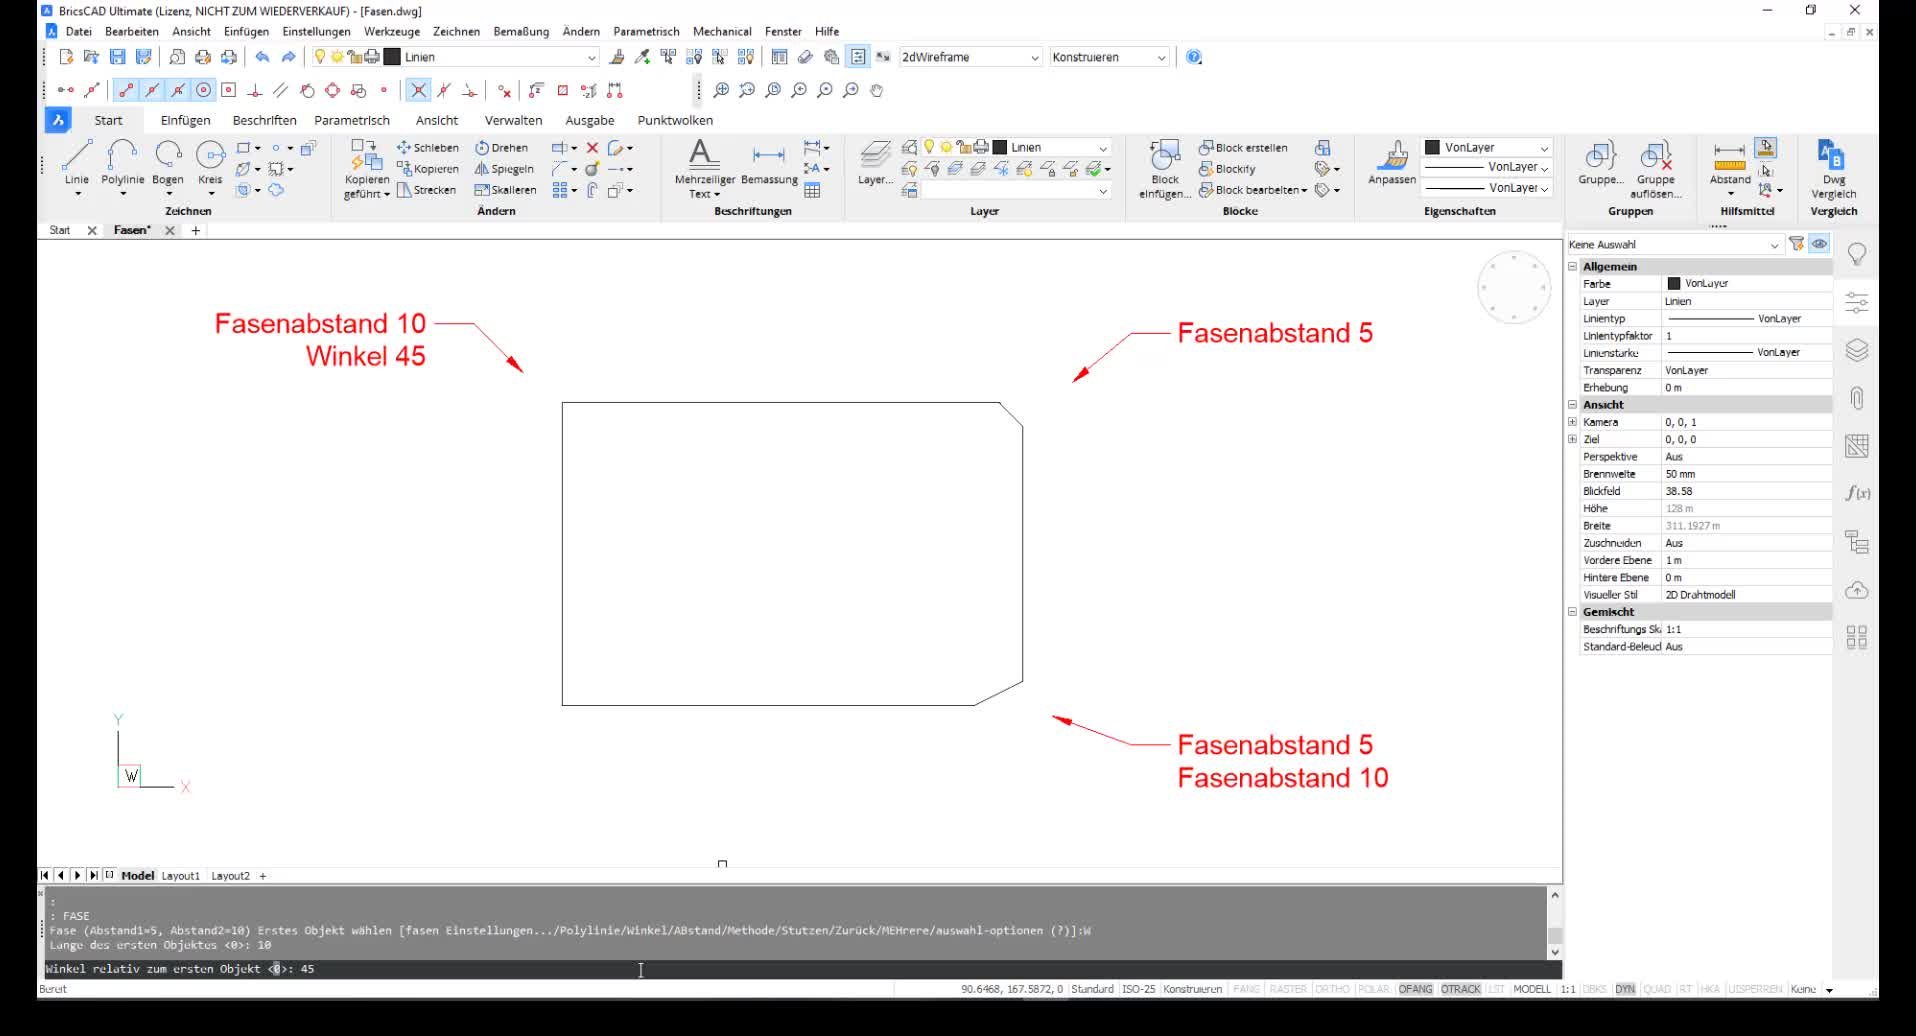
Task: Open Mehrzeiliger Text tool
Action: pyautogui.click(x=704, y=167)
